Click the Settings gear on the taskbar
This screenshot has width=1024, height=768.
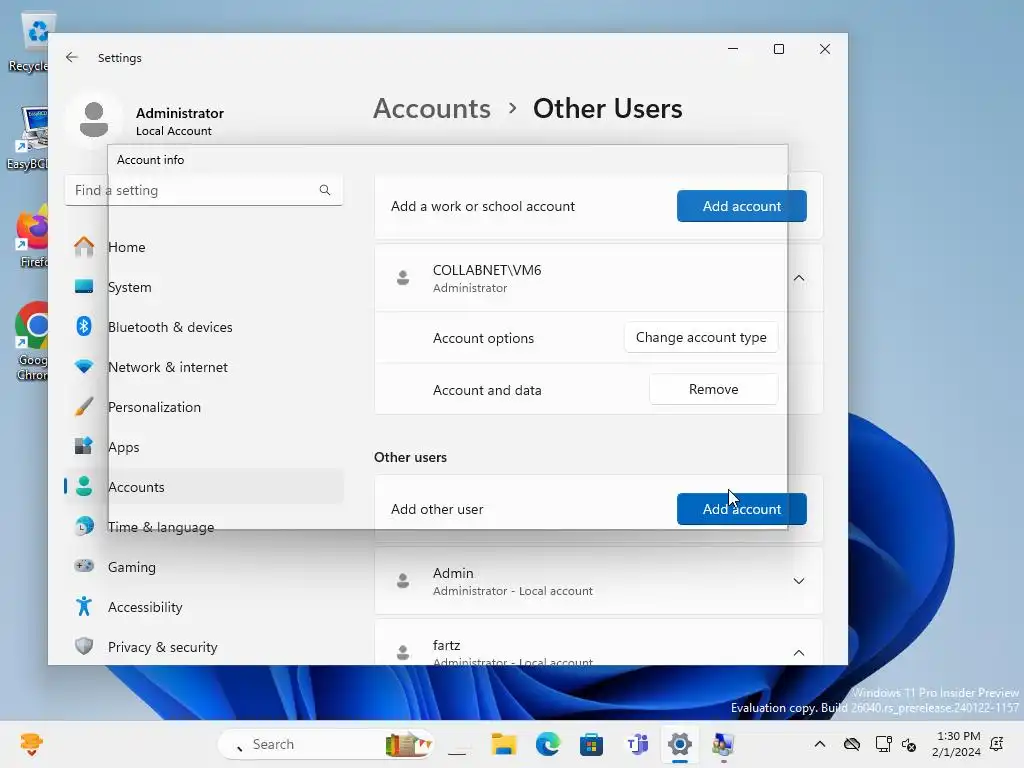pyautogui.click(x=680, y=744)
